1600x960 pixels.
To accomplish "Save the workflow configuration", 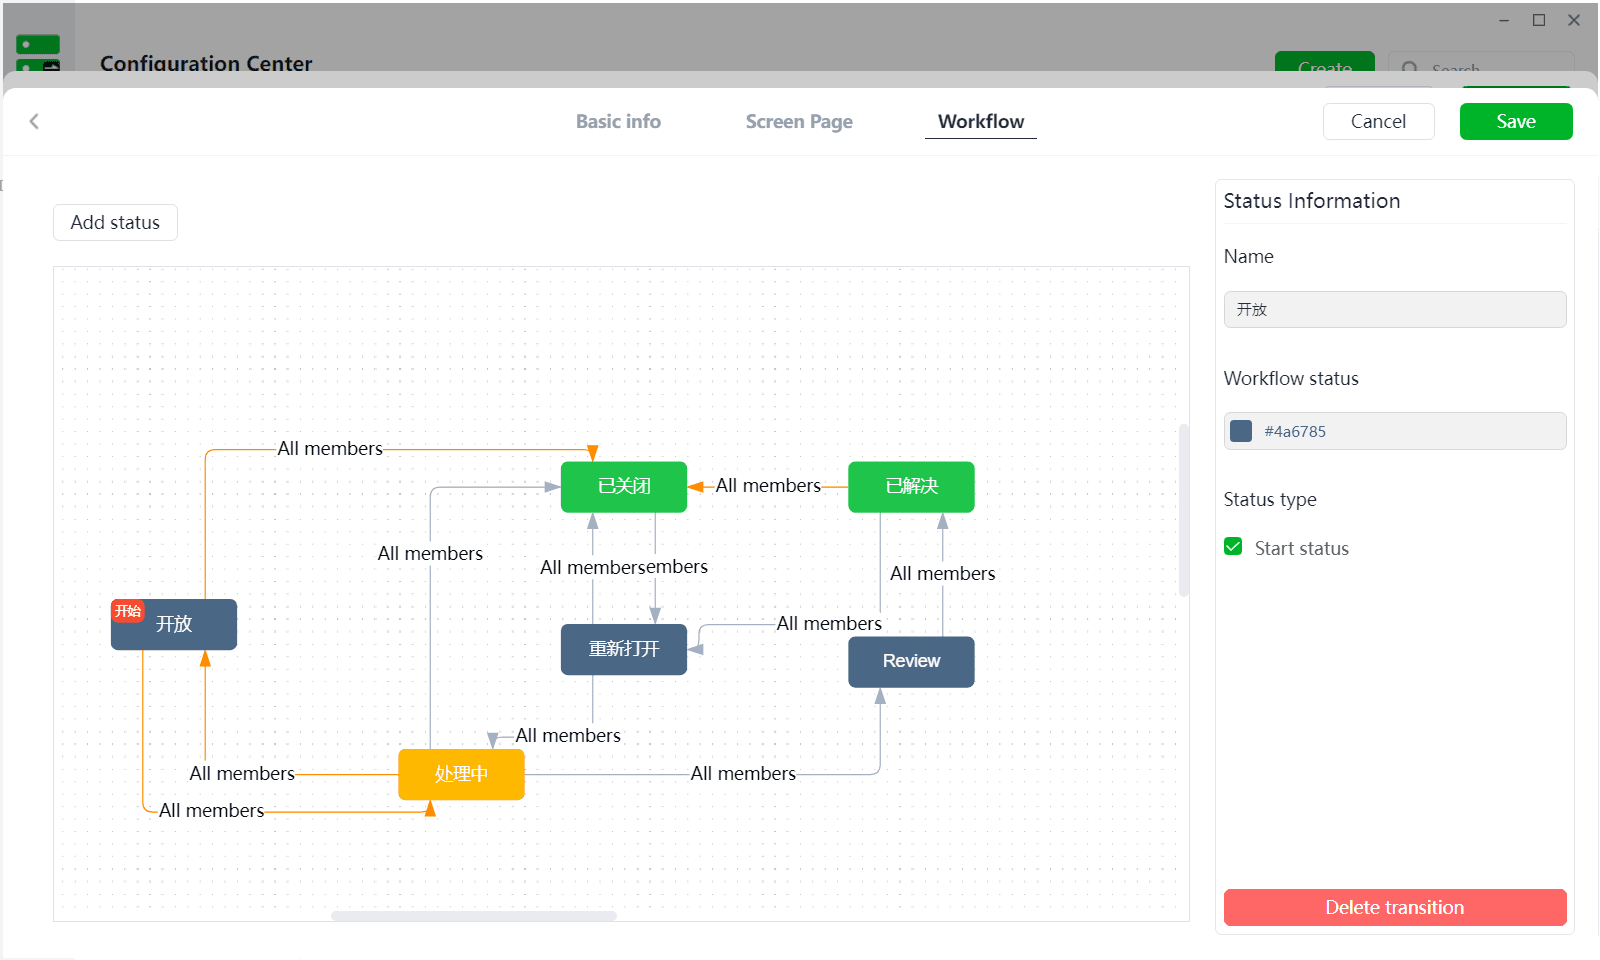I will [1516, 121].
